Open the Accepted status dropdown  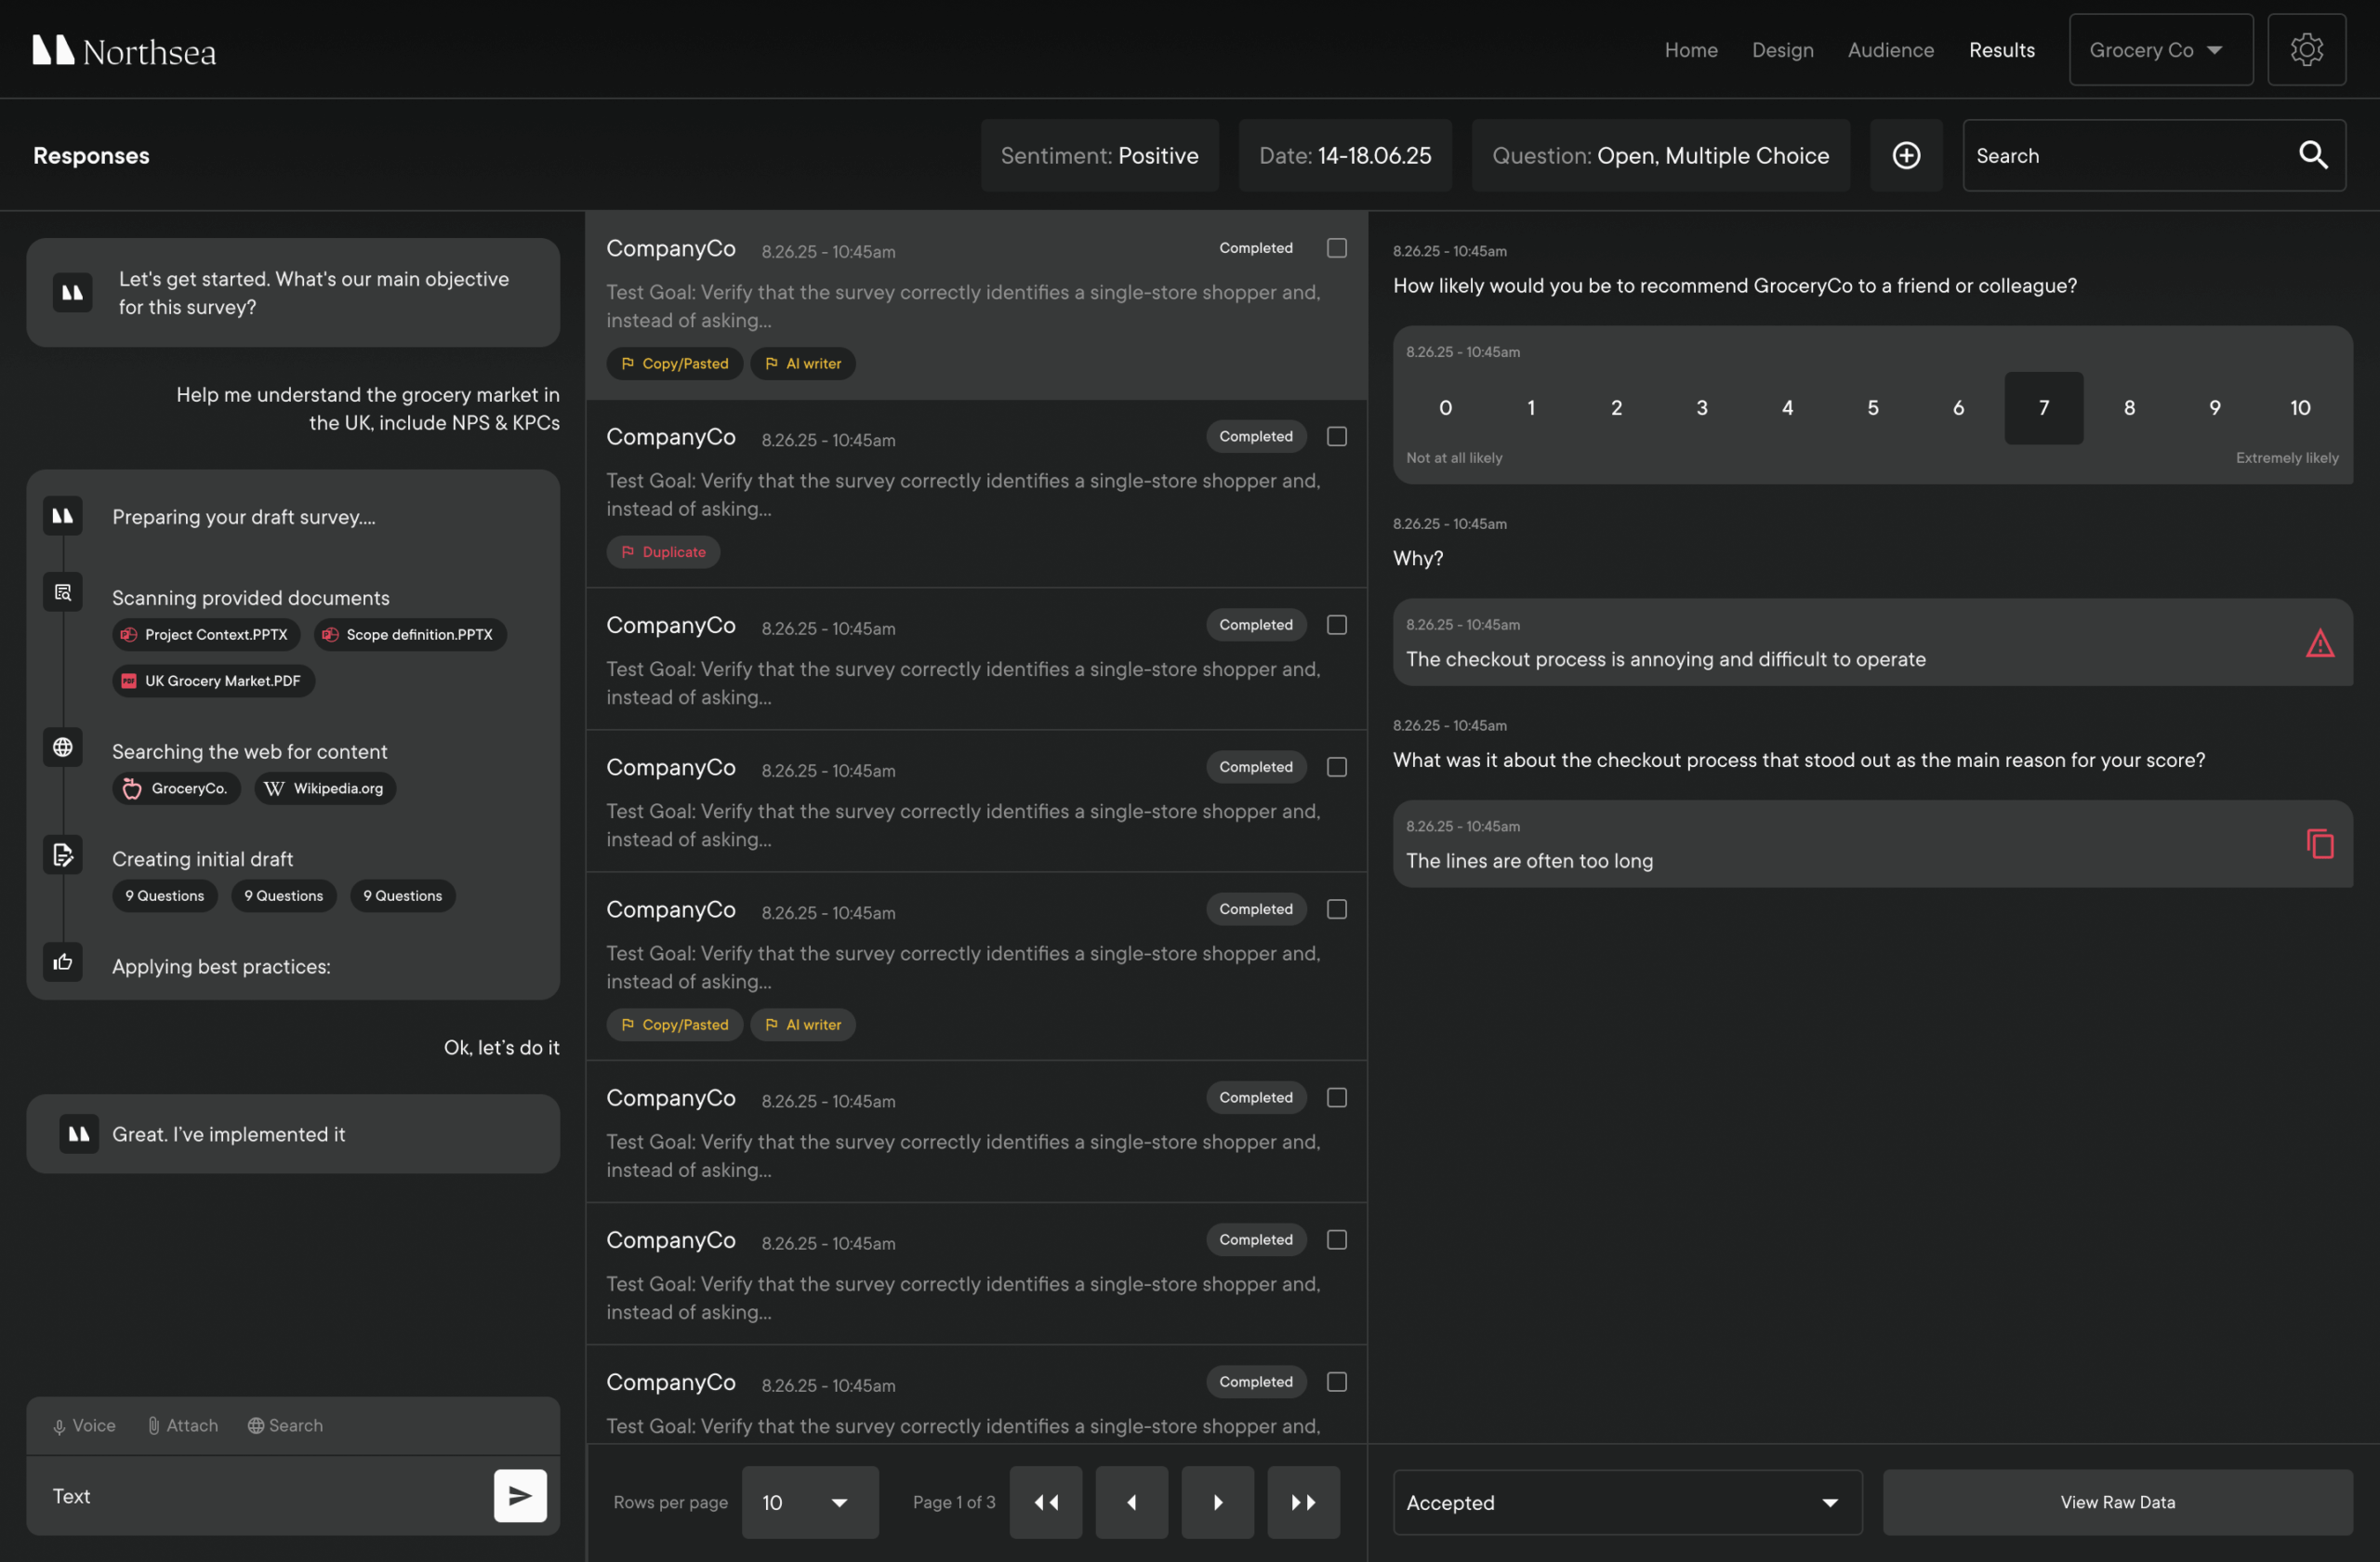click(1626, 1502)
